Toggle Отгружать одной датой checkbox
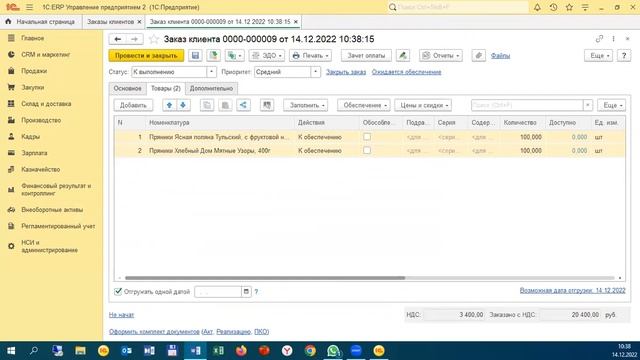The width and height of the screenshot is (640, 360). click(118, 291)
